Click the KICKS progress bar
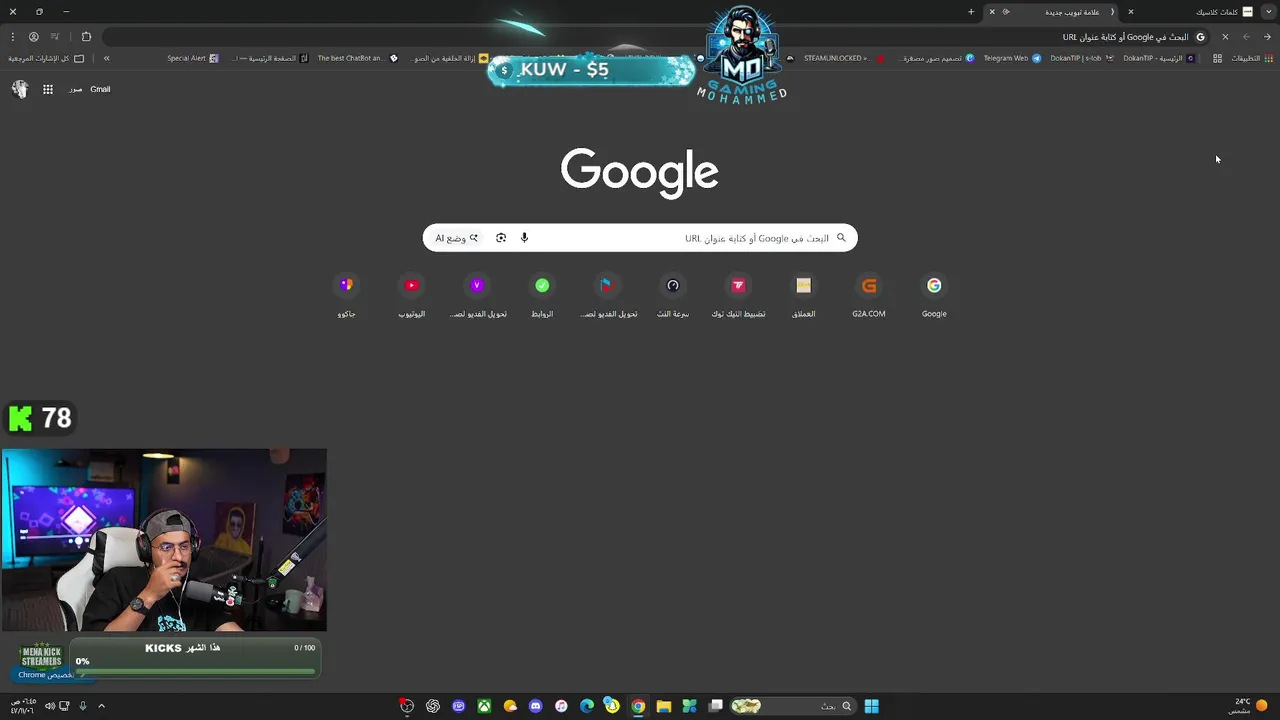 (x=197, y=672)
